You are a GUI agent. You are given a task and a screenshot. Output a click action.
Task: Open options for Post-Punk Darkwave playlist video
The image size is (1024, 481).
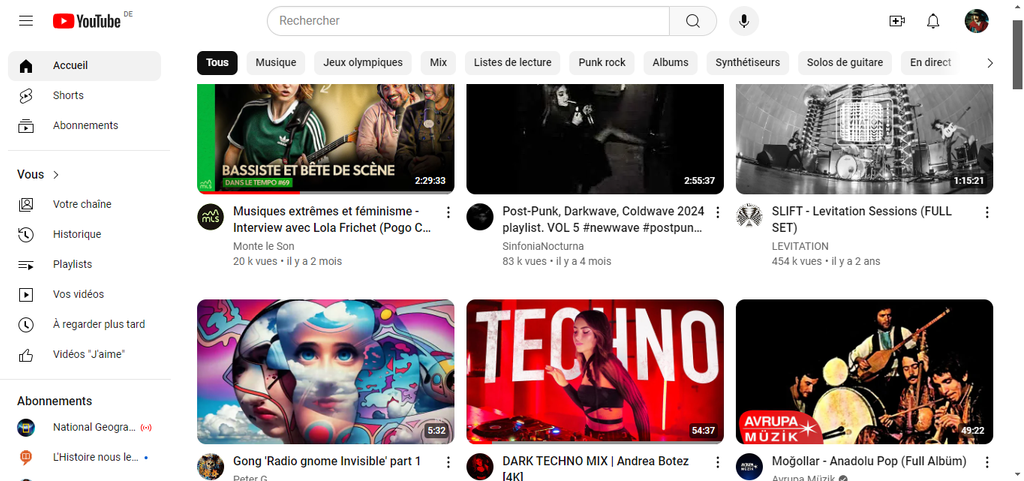click(718, 212)
